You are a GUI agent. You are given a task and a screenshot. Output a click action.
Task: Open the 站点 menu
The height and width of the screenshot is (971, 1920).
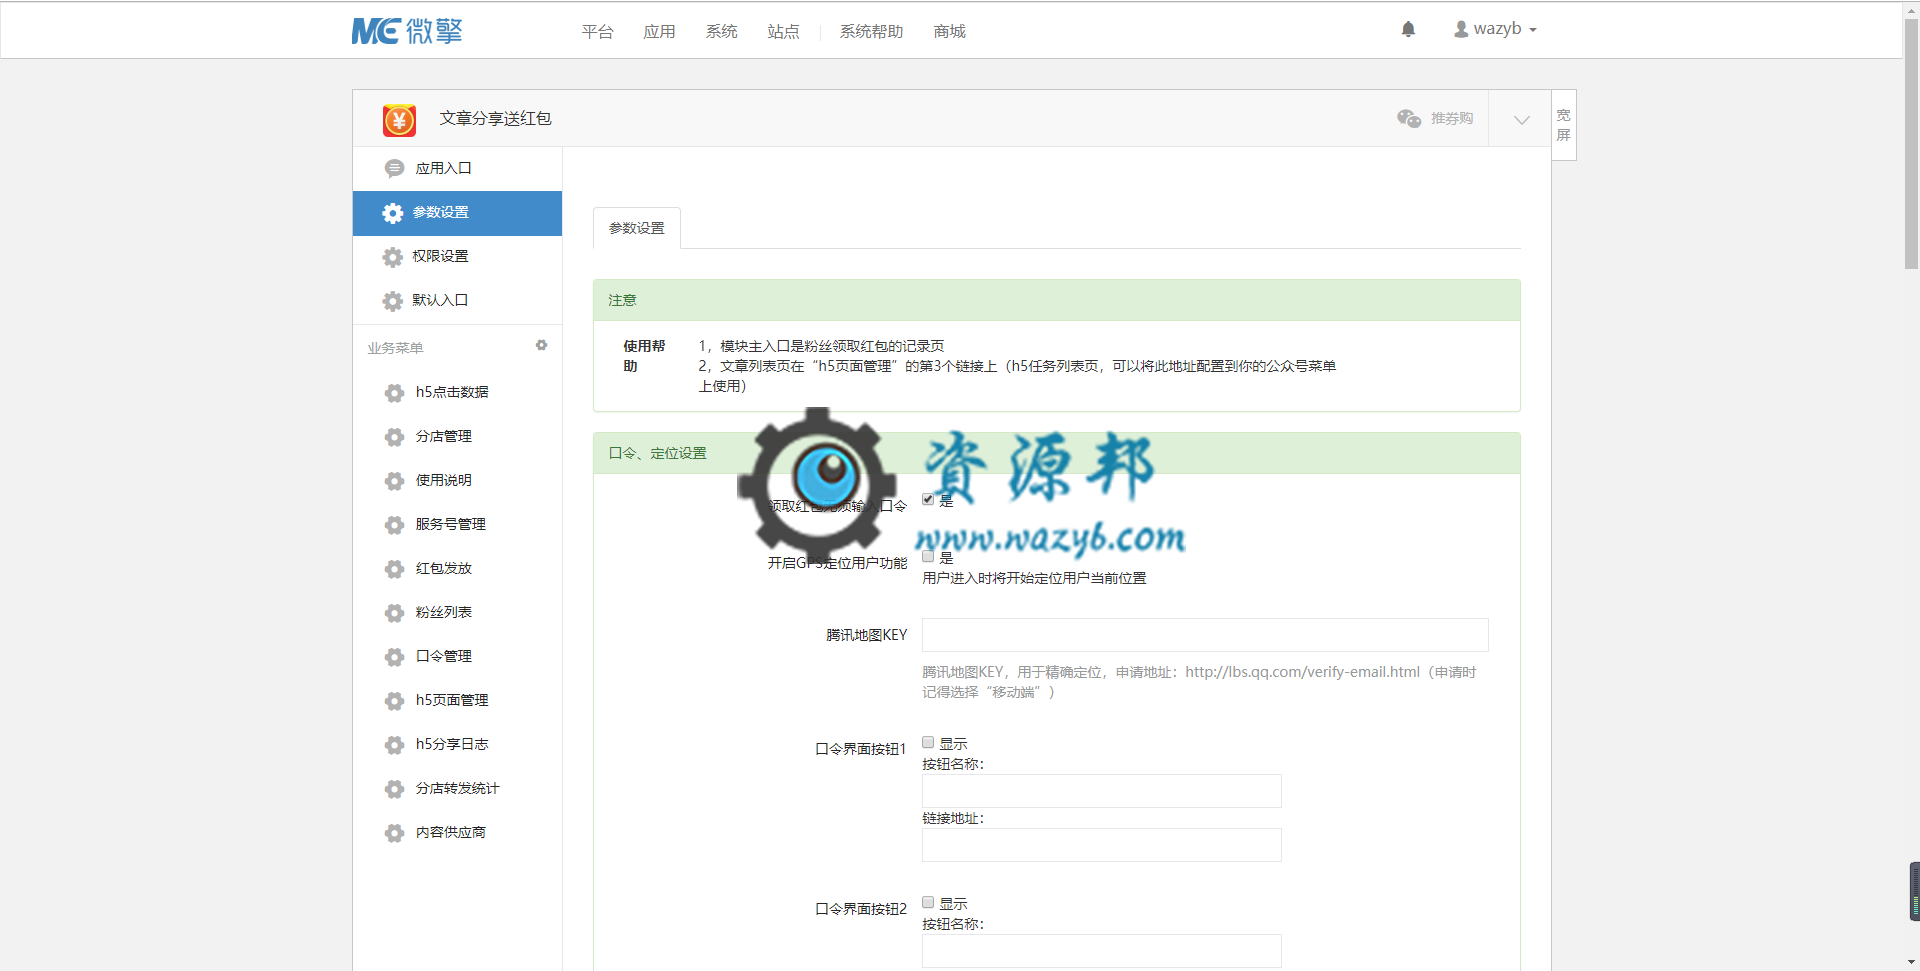pos(783,32)
